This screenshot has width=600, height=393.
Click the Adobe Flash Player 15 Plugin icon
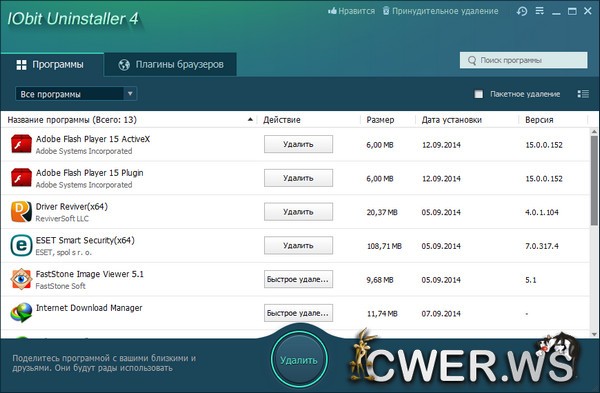(x=21, y=178)
